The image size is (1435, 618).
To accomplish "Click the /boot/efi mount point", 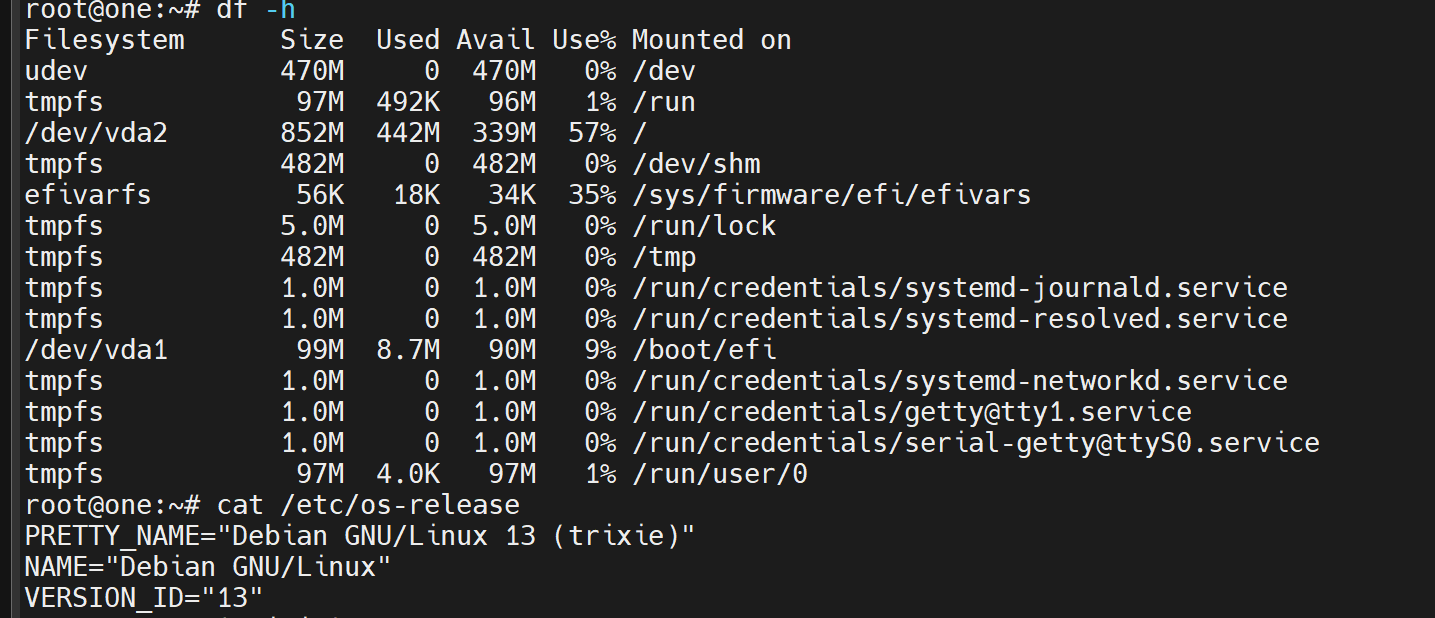I will 704,350.
